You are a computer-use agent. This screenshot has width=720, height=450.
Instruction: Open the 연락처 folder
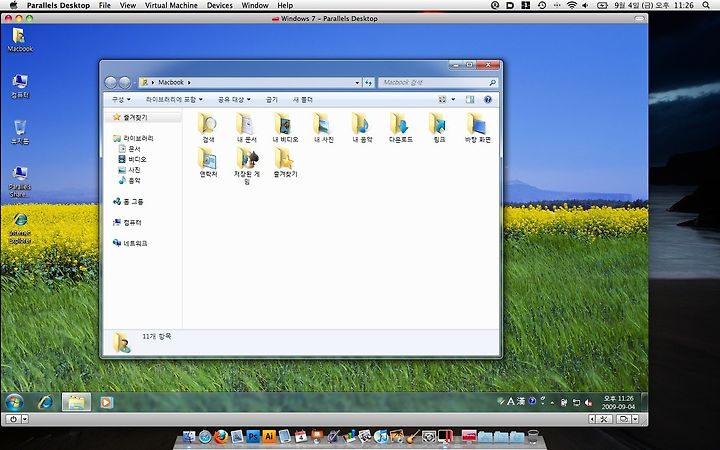[208, 162]
